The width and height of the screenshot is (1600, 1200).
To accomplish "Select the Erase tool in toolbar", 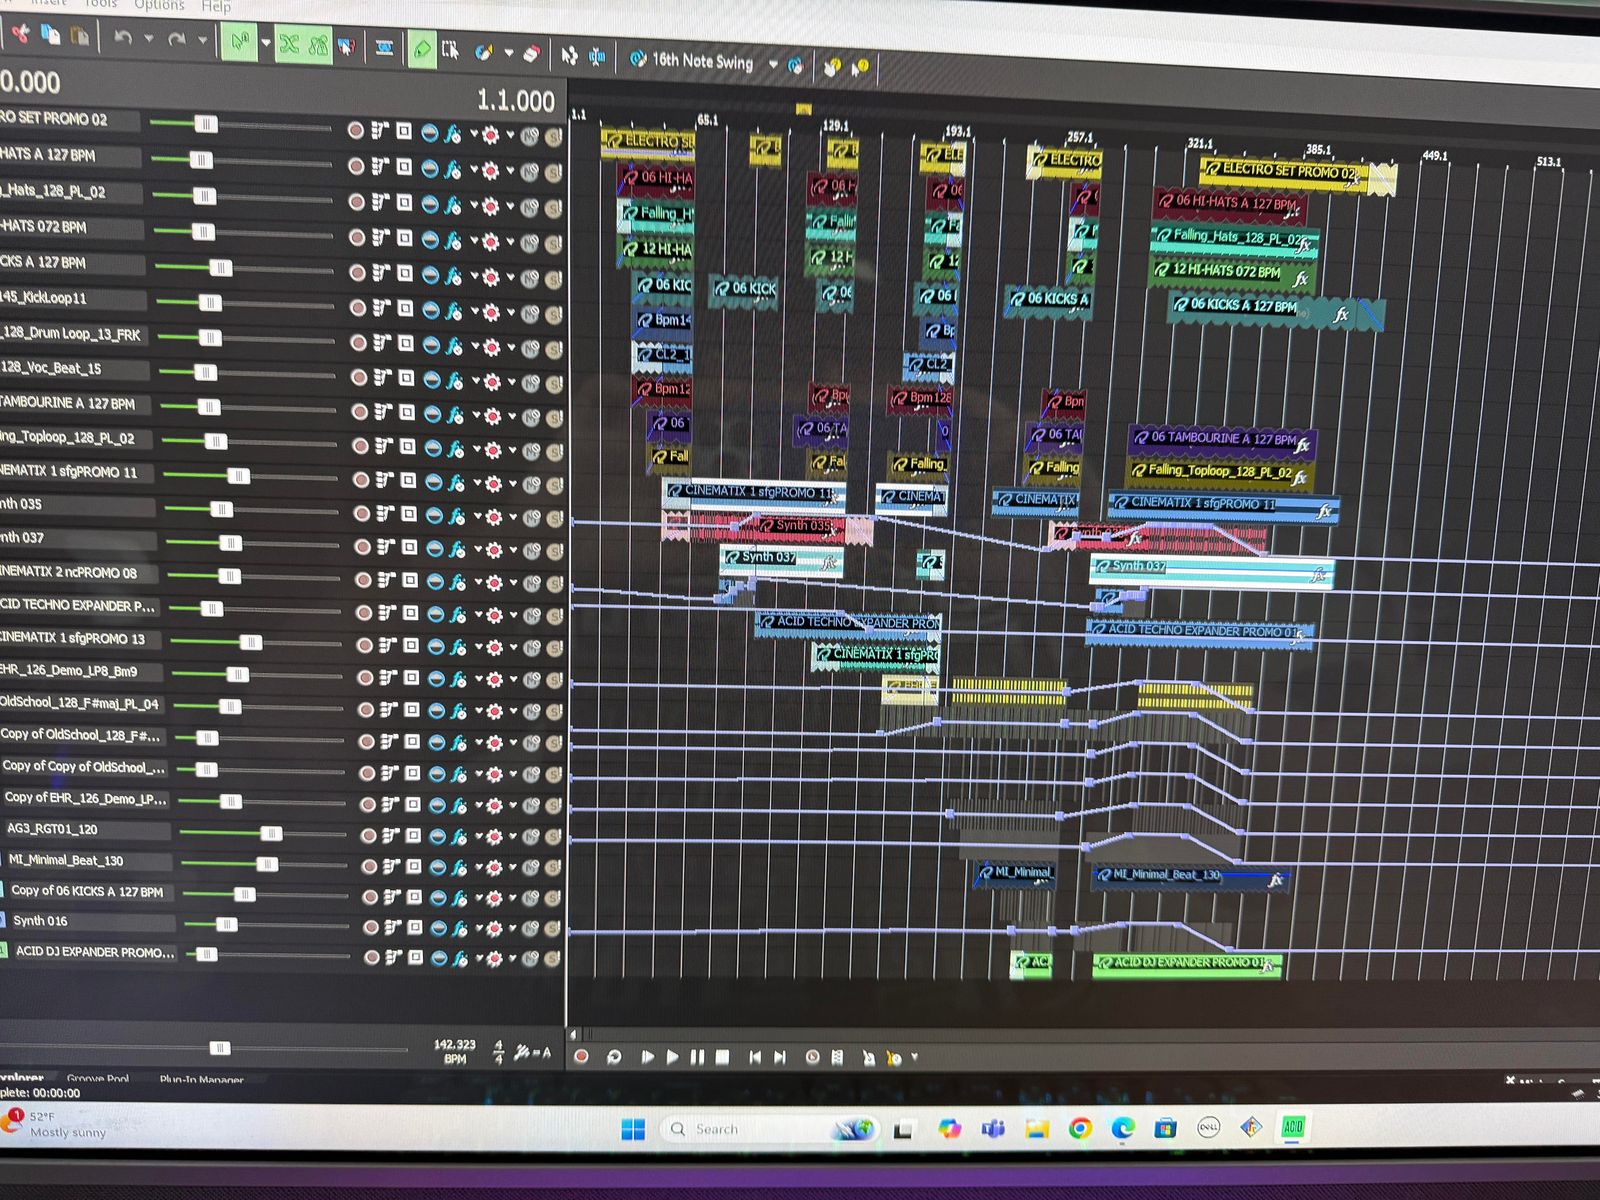I will [x=532, y=52].
